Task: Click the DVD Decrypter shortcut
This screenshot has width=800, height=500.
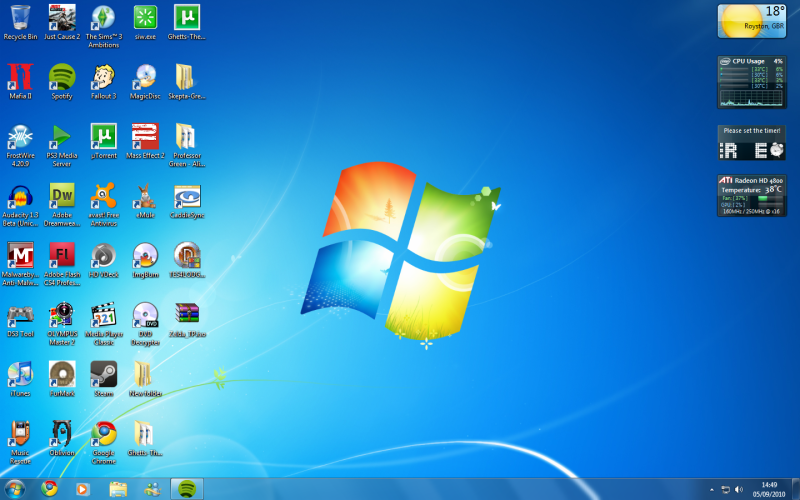Action: pyautogui.click(x=145, y=324)
